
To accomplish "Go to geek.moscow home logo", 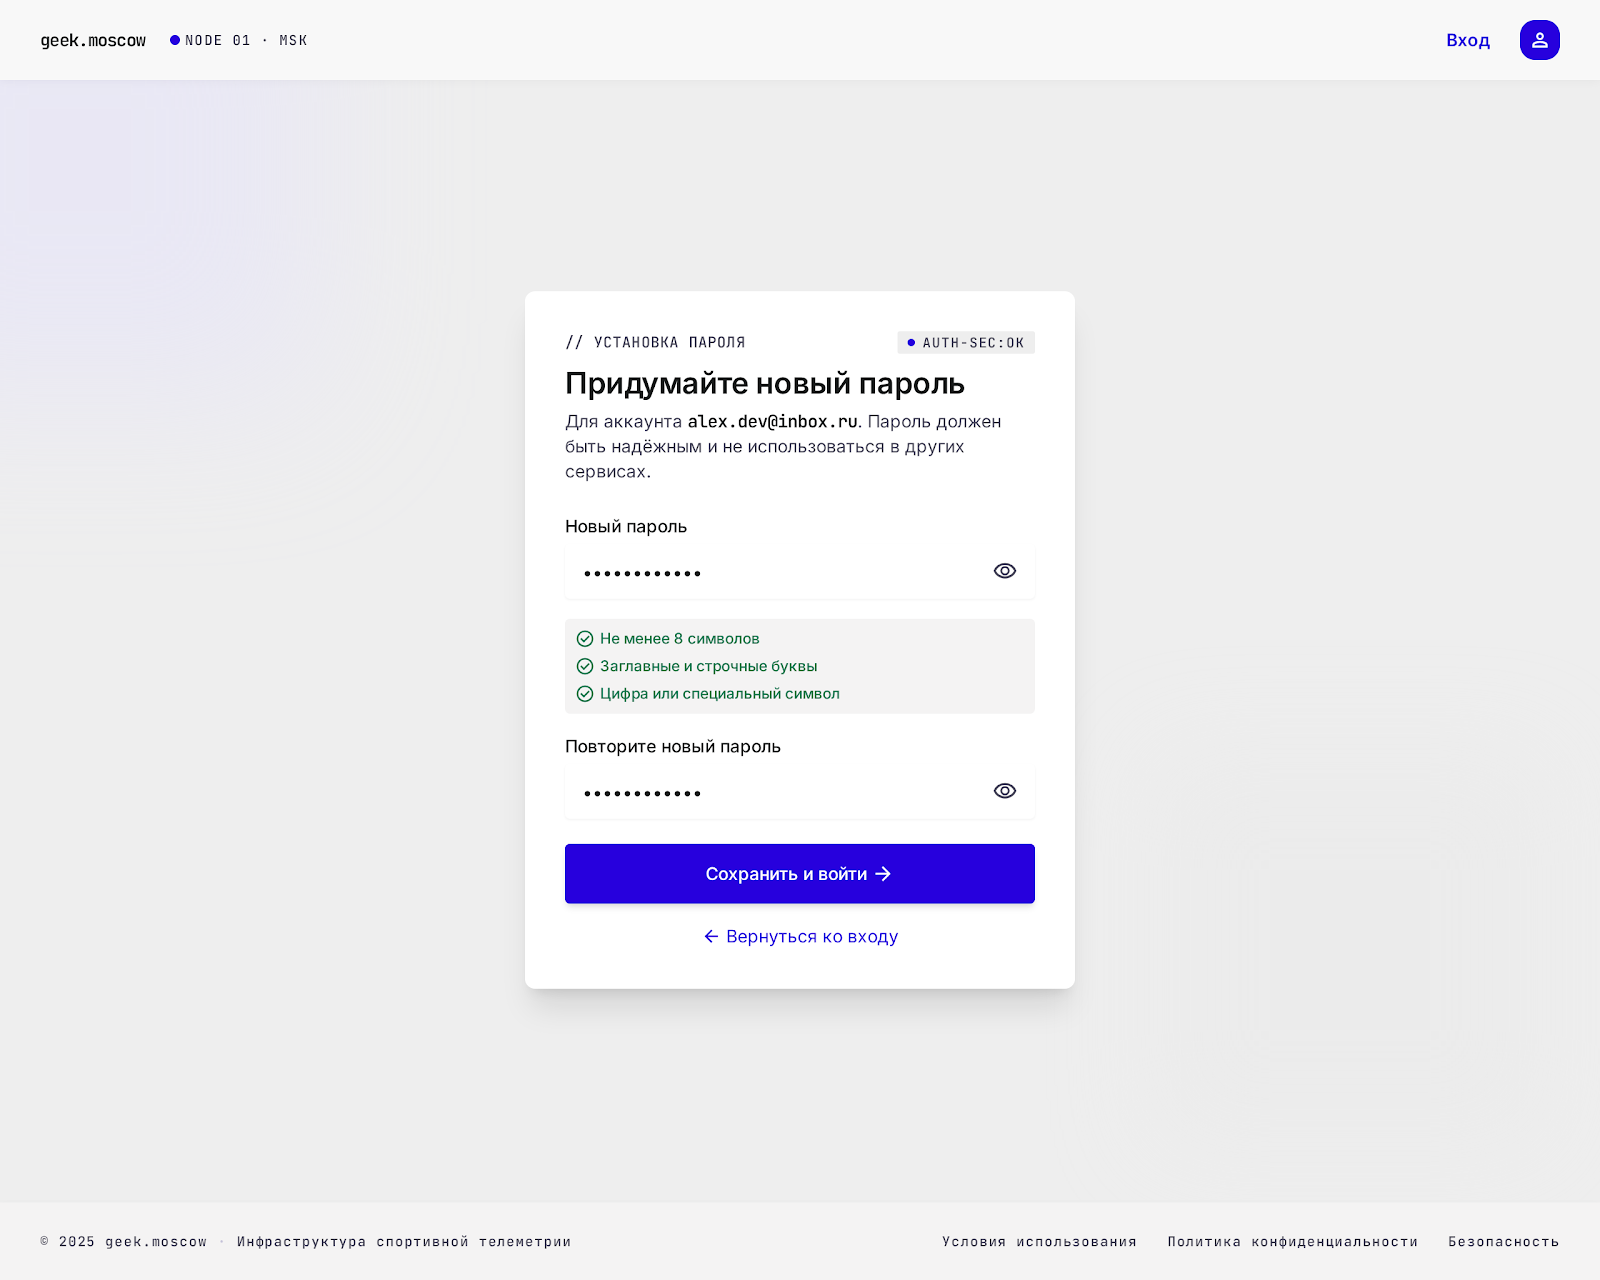I will [93, 40].
